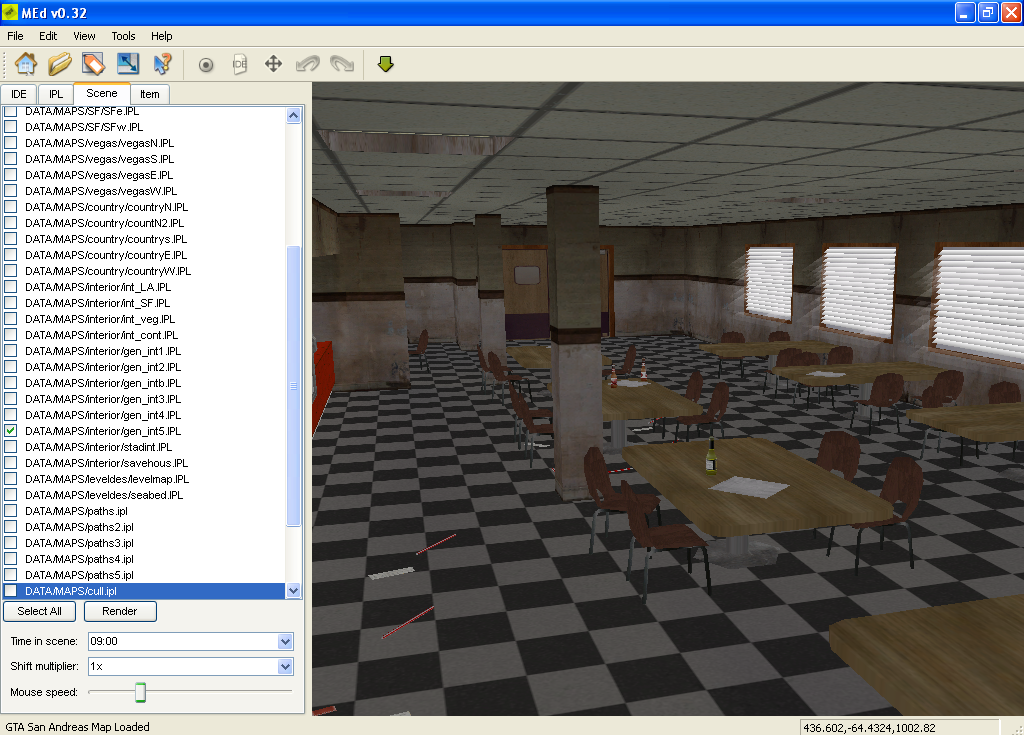Screen dimensions: 1024x735
Task: Select the Scene tab
Action: click(102, 93)
